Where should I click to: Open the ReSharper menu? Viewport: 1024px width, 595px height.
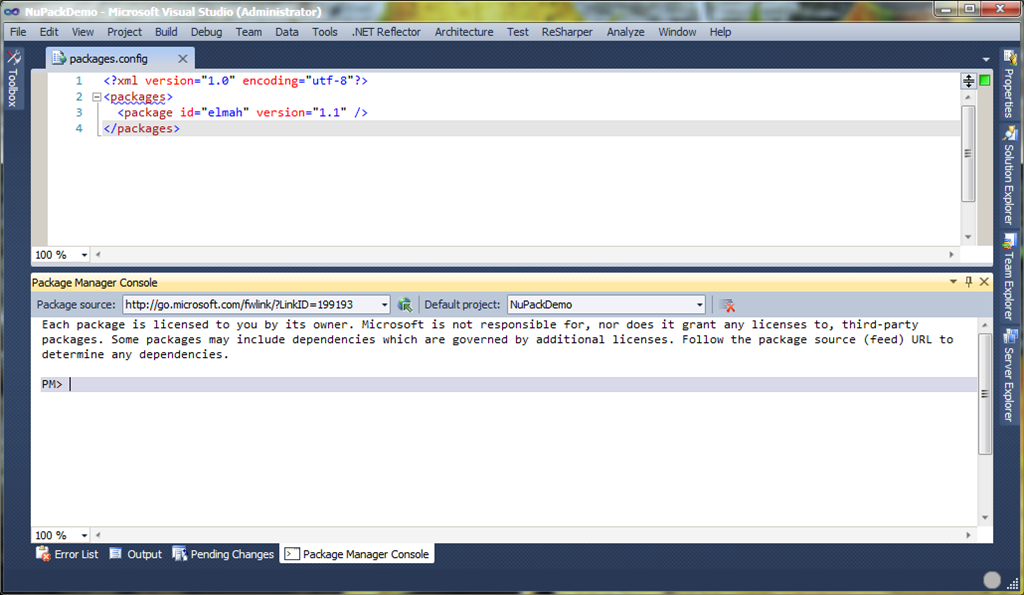(x=567, y=32)
